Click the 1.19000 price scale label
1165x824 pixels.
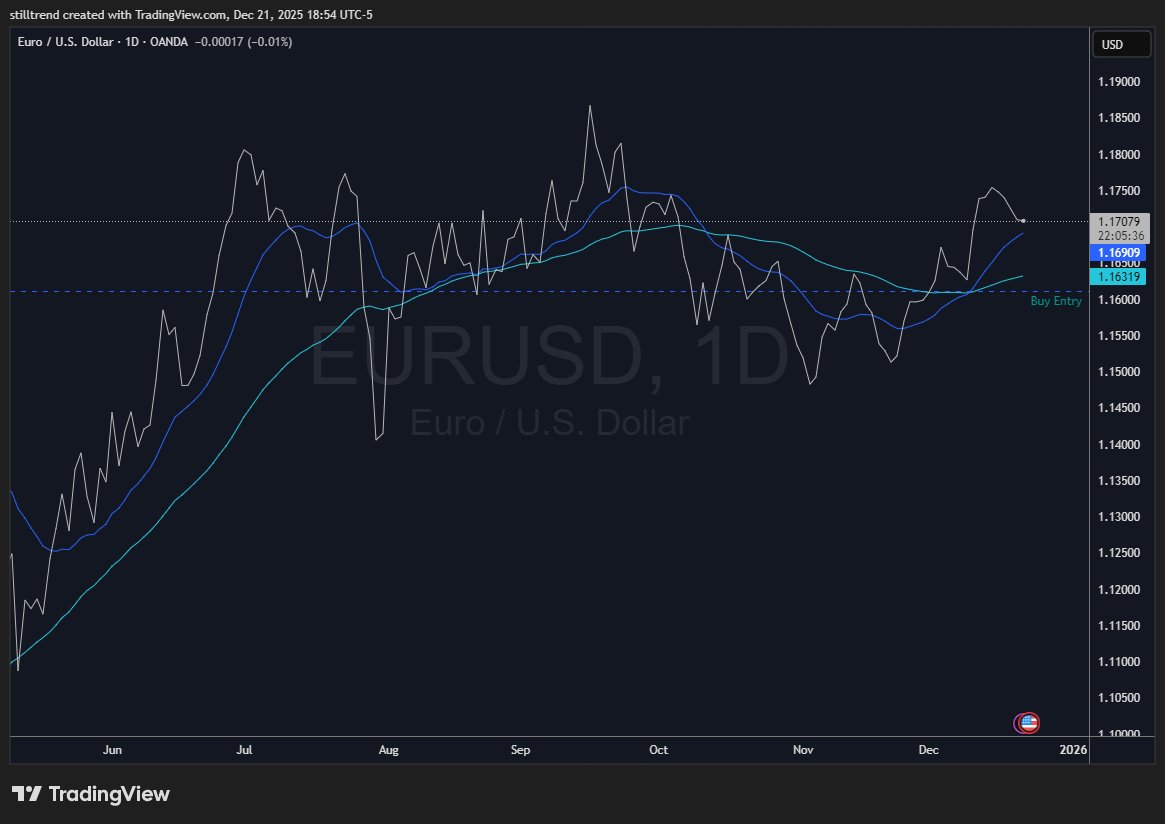[x=1119, y=82]
